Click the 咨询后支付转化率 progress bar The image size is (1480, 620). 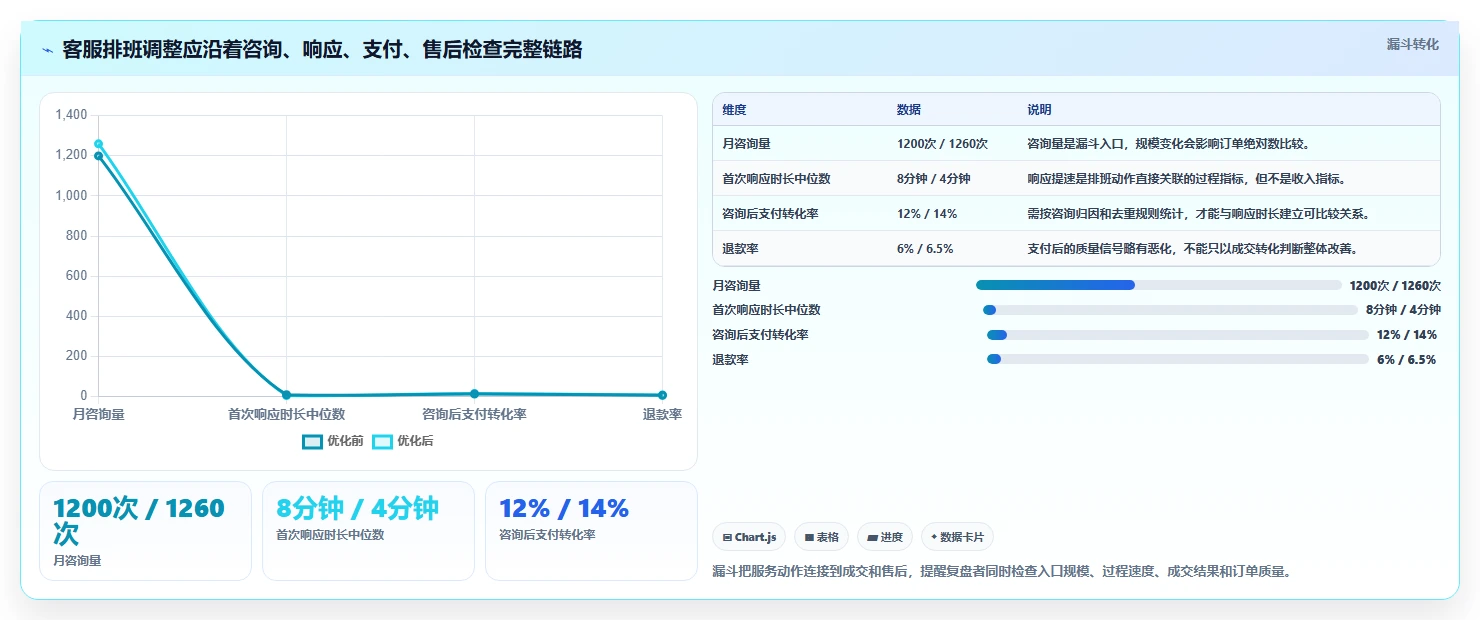point(1177,335)
